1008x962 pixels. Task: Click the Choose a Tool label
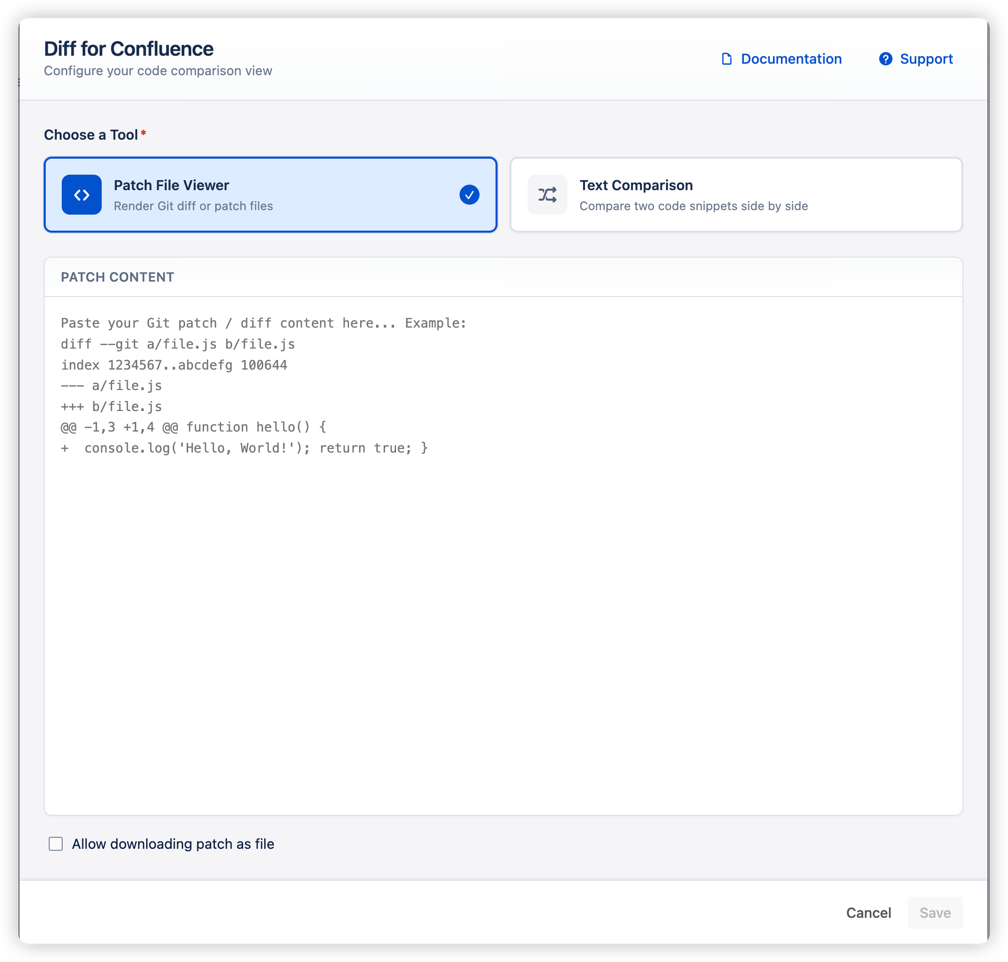pyautogui.click(x=89, y=134)
